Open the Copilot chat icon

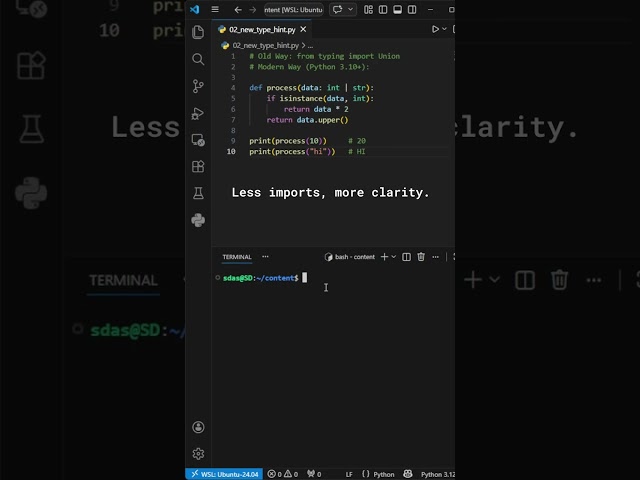(x=338, y=9)
